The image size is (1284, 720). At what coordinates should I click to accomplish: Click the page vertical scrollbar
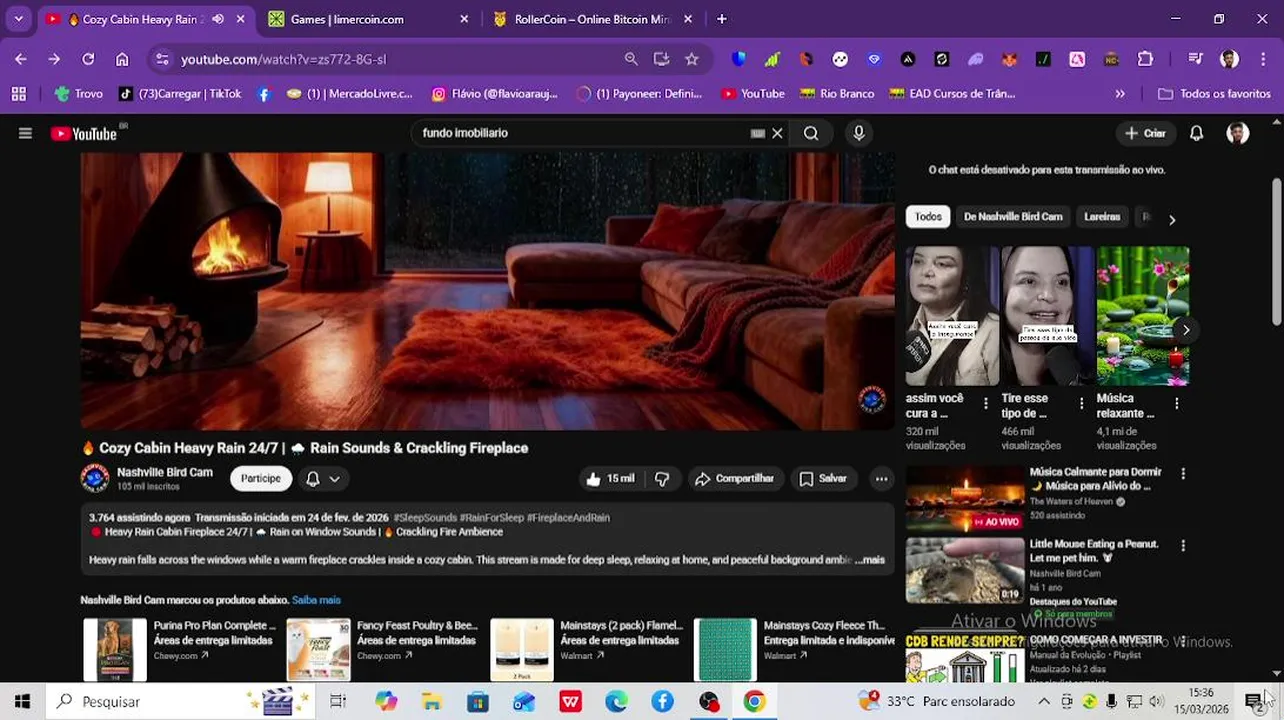pos(1277,252)
